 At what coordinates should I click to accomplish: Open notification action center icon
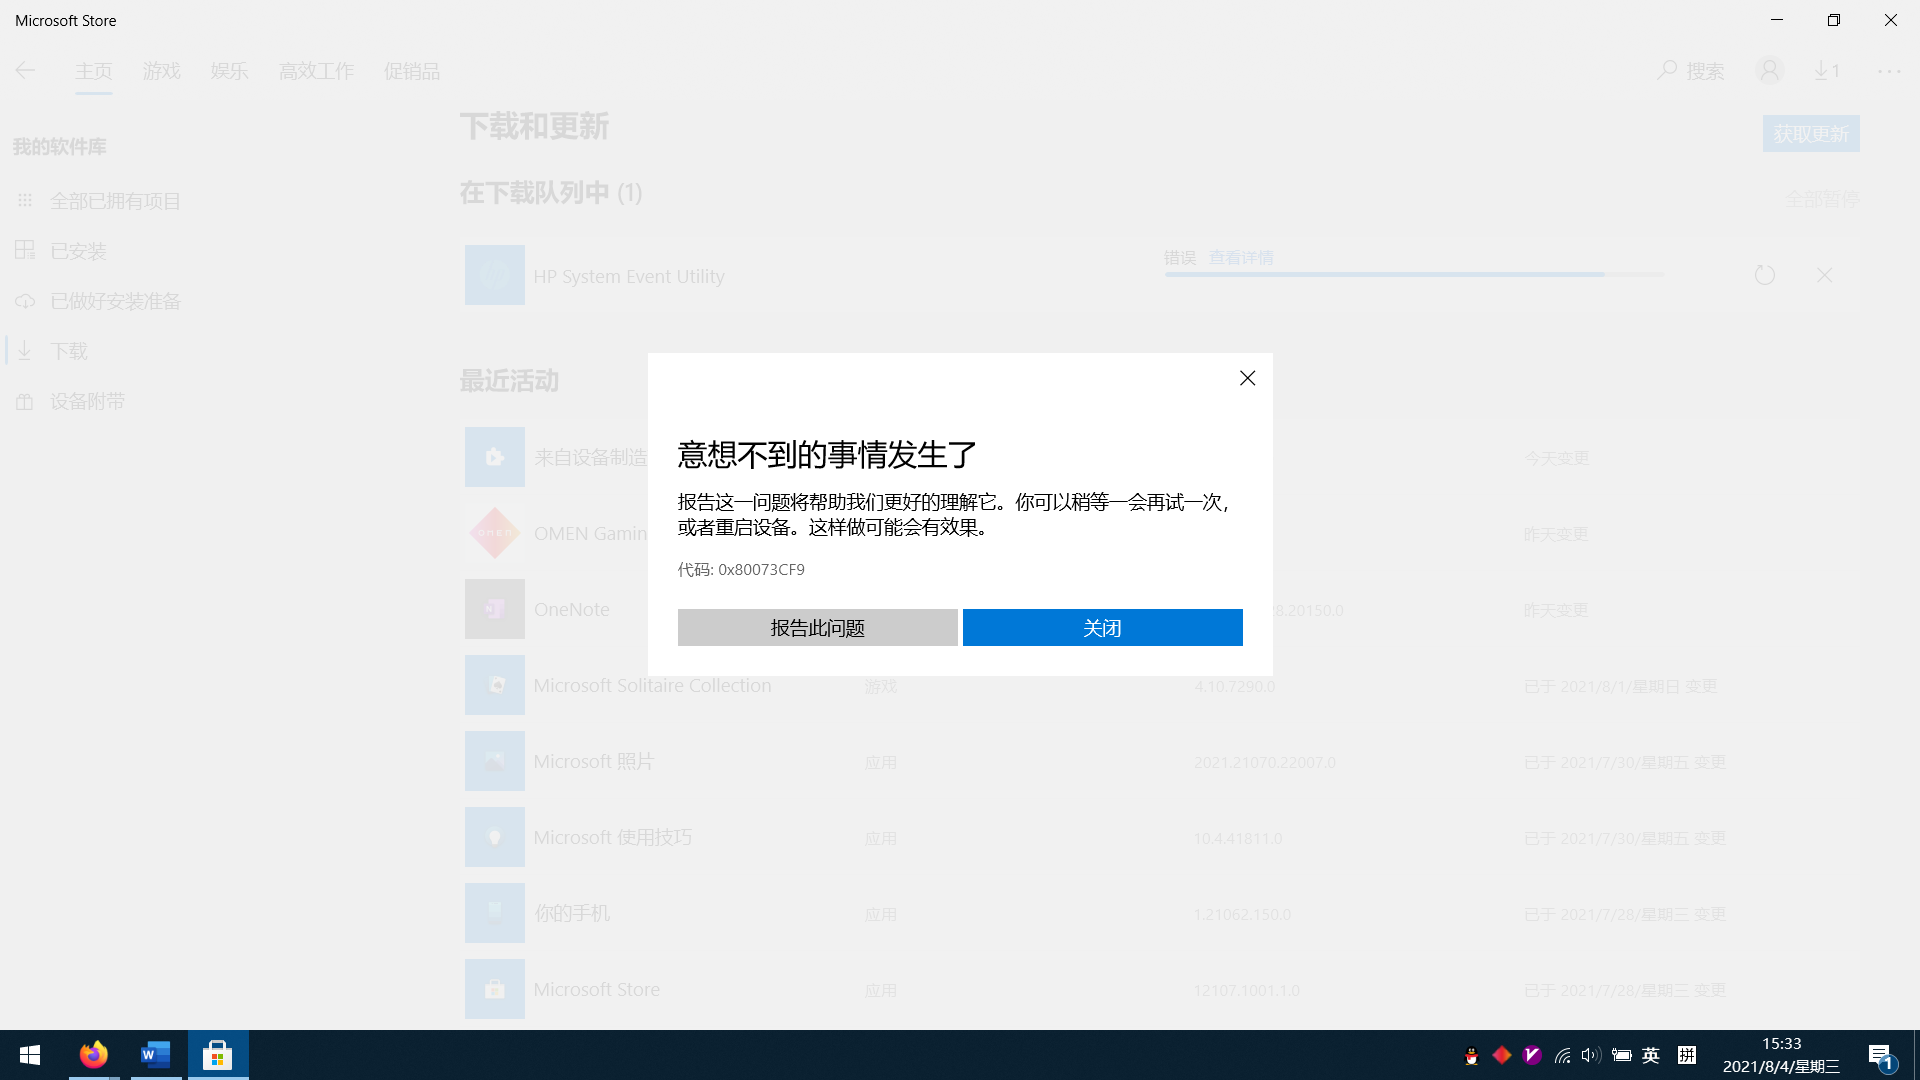(1881, 1056)
